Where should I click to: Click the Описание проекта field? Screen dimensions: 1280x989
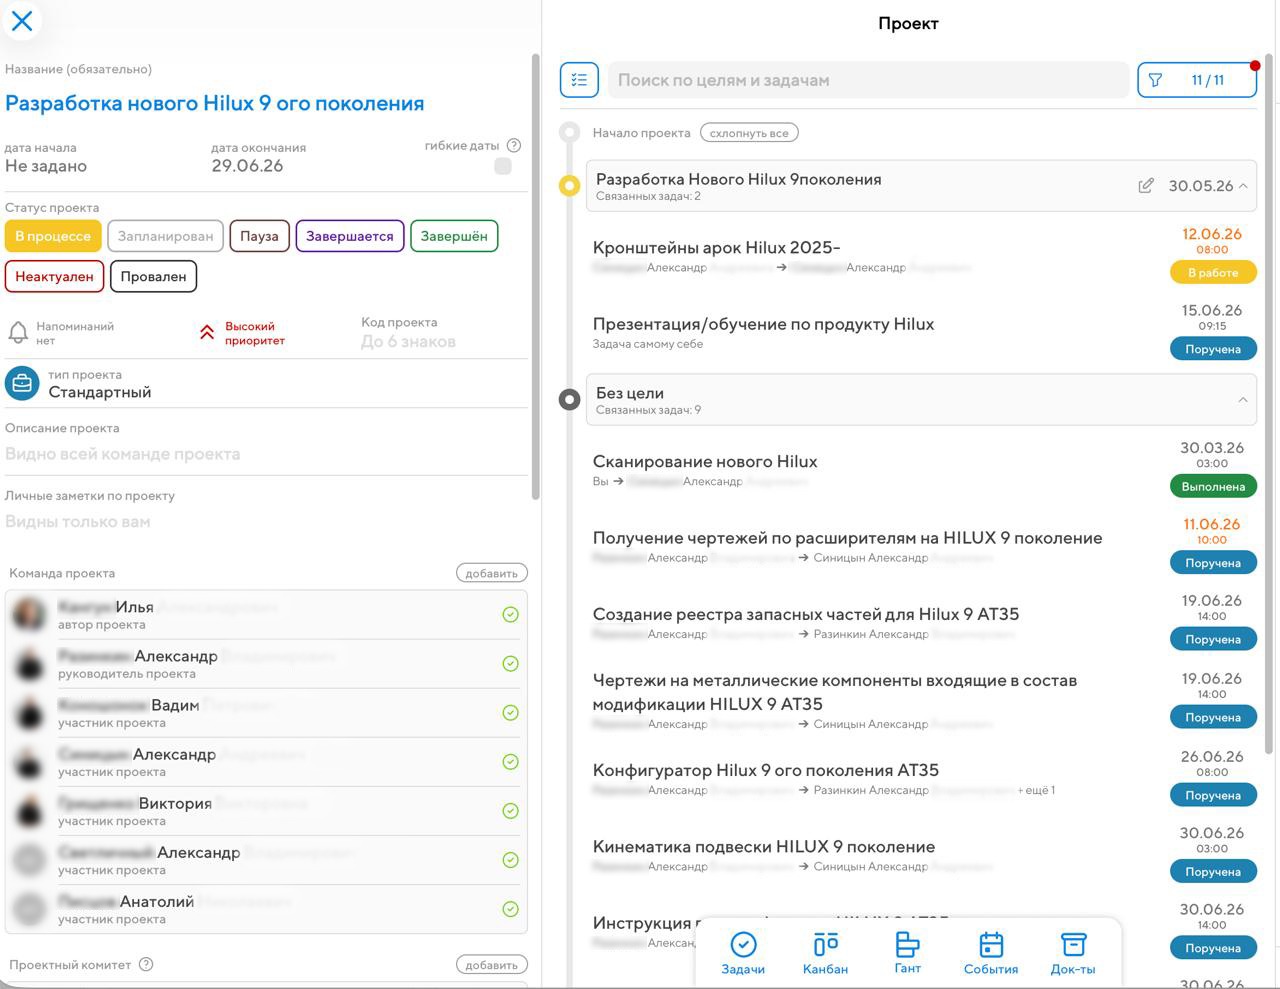(x=266, y=454)
